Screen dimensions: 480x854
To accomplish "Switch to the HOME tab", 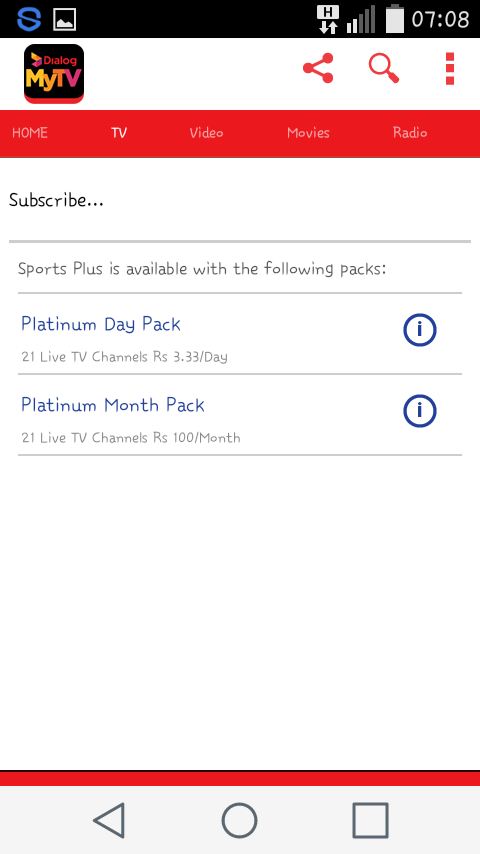I will [30, 133].
